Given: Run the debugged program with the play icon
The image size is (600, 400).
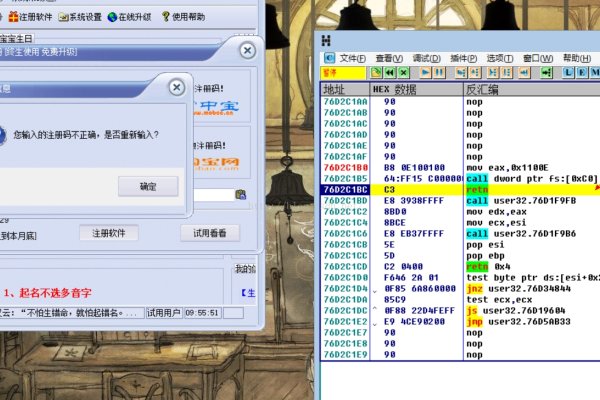Looking at the screenshot, I should [425, 72].
